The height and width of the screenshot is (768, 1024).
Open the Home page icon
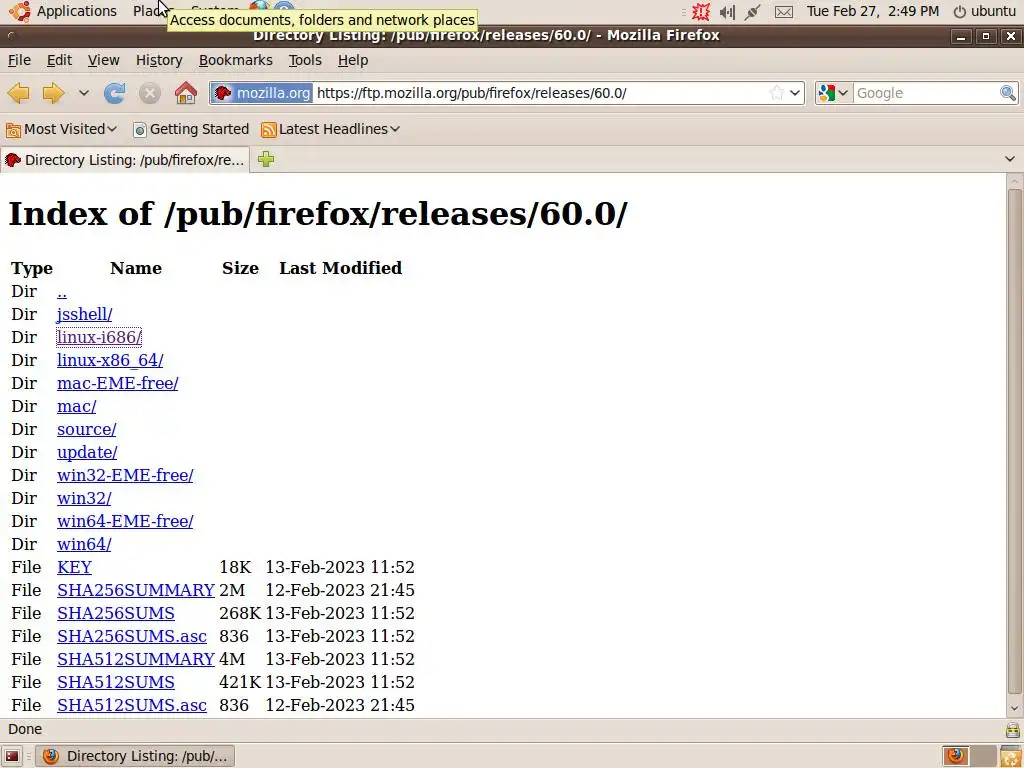[x=186, y=93]
